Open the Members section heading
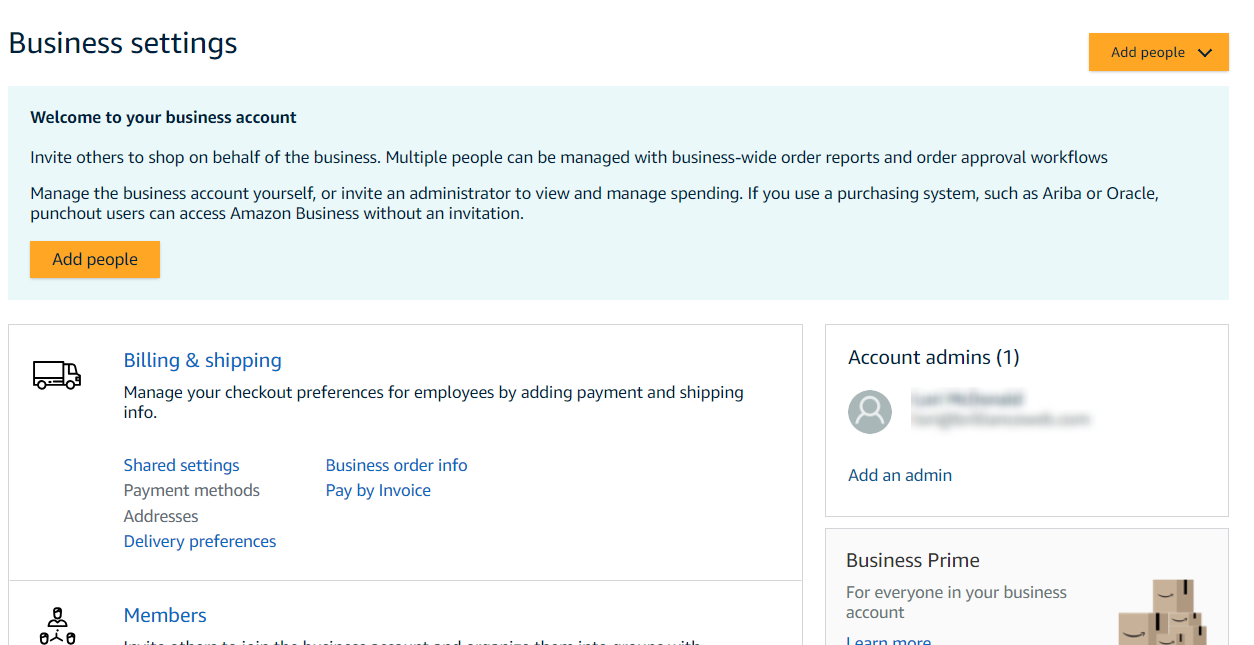Image resolution: width=1254 pixels, height=645 pixels. coord(165,615)
